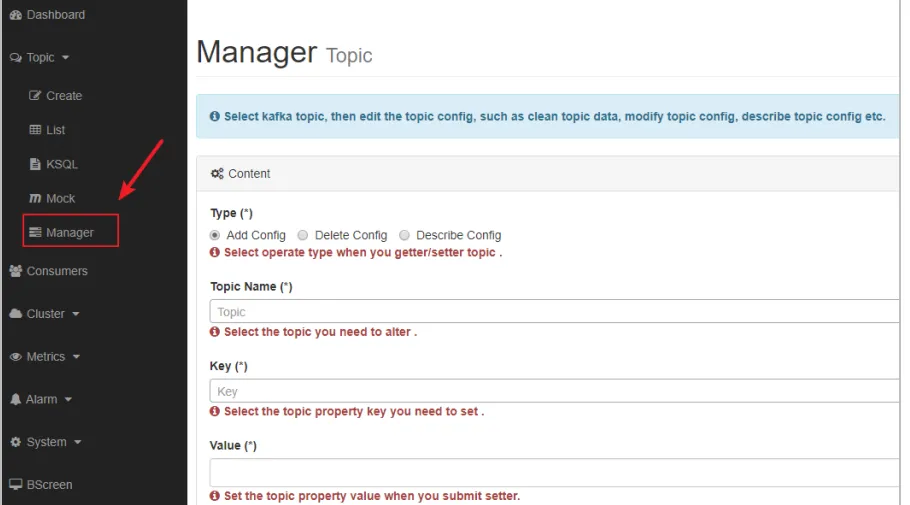Click the Dashboard gauge icon
The image size is (910, 505).
[x=15, y=15]
